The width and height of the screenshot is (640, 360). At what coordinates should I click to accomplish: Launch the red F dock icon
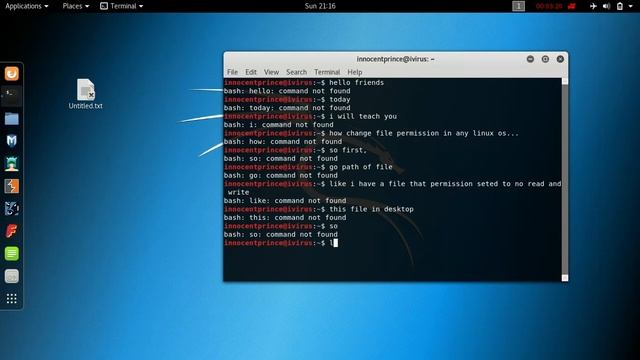tap(11, 231)
